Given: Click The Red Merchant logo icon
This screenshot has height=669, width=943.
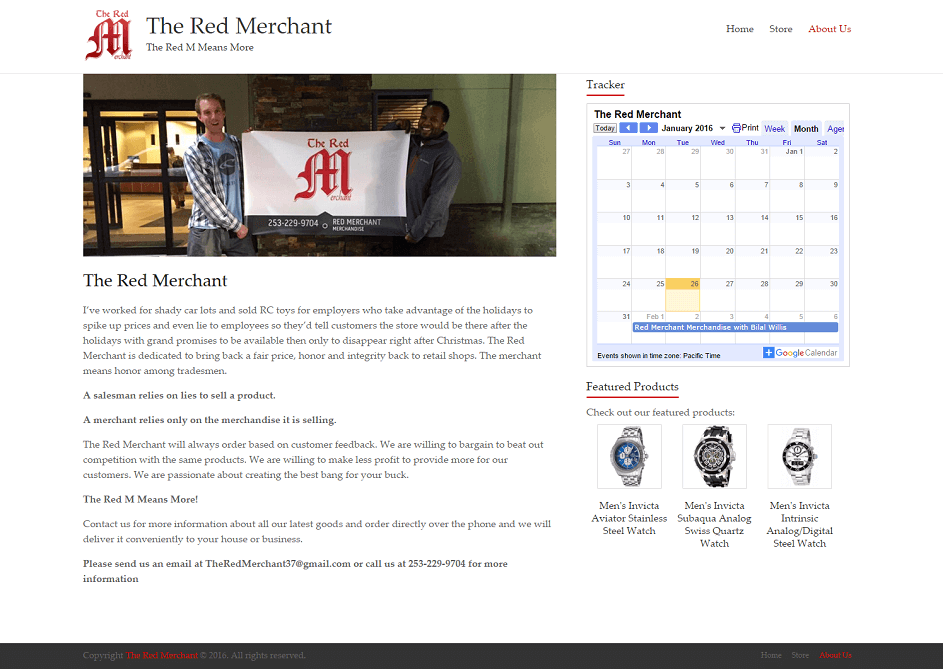Looking at the screenshot, I should tap(109, 35).
